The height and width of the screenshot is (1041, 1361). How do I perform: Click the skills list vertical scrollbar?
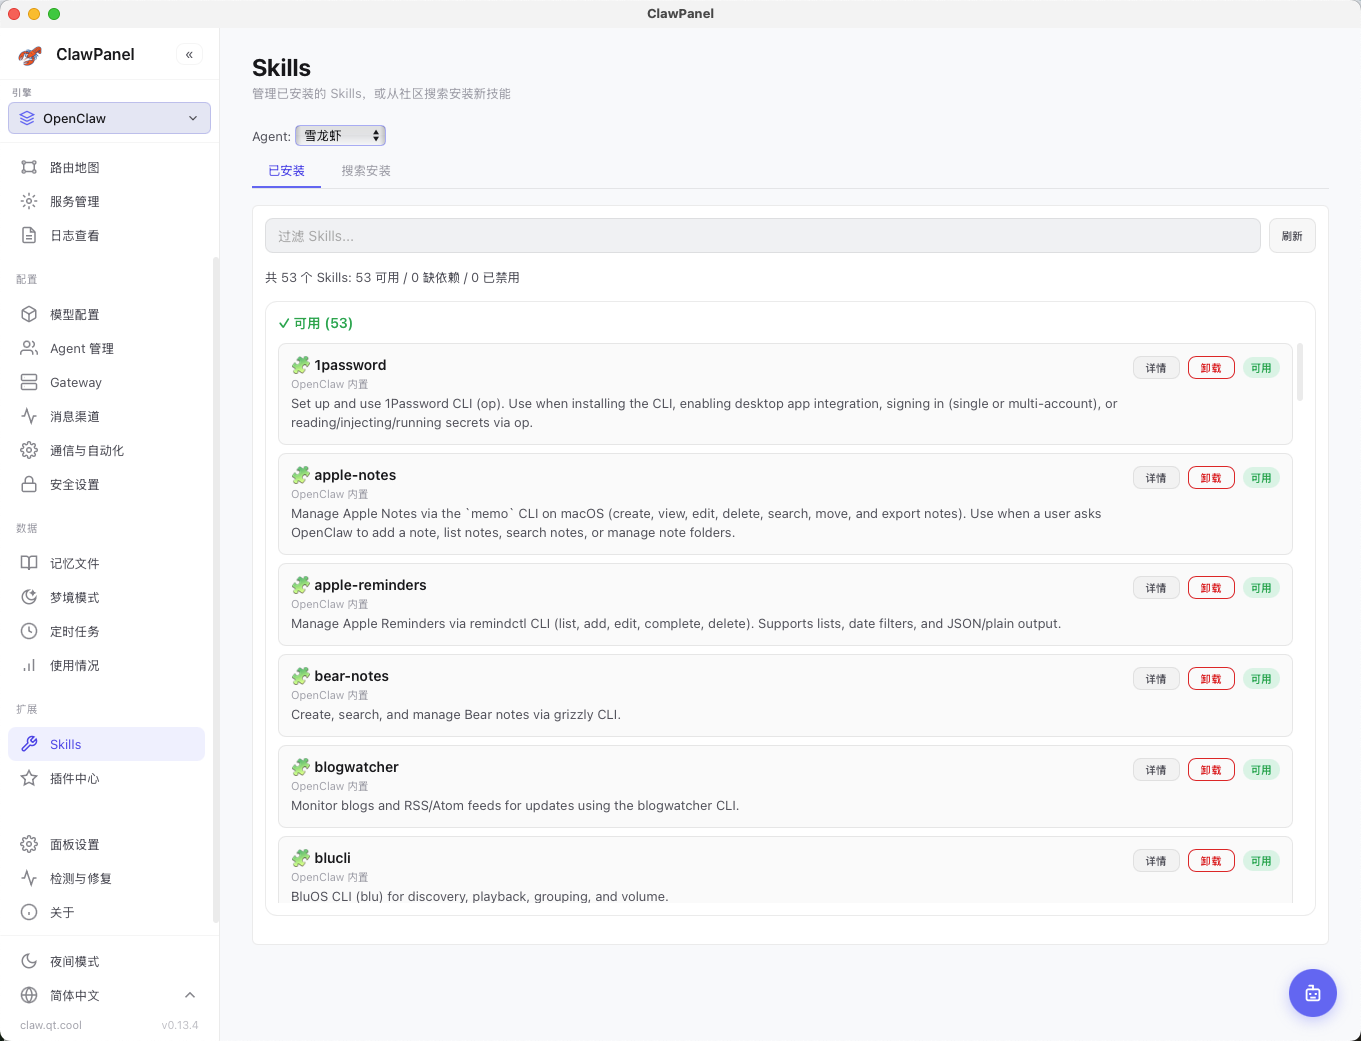1299,373
